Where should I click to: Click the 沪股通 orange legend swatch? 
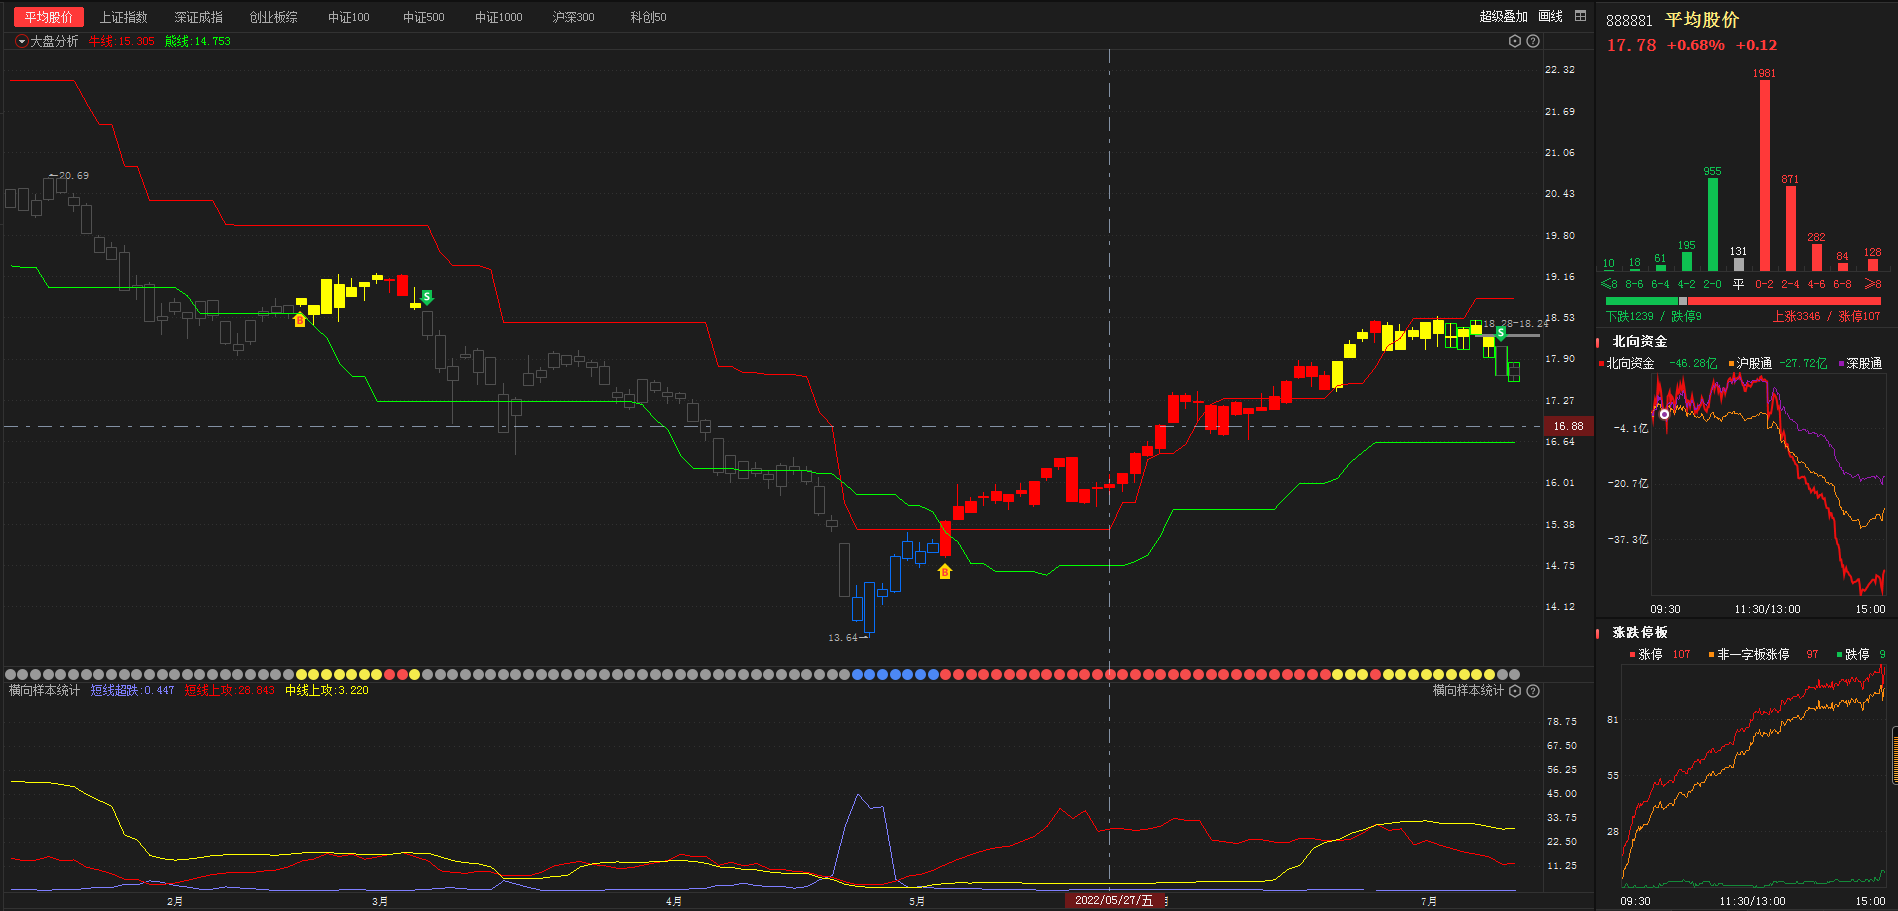pos(1731,364)
